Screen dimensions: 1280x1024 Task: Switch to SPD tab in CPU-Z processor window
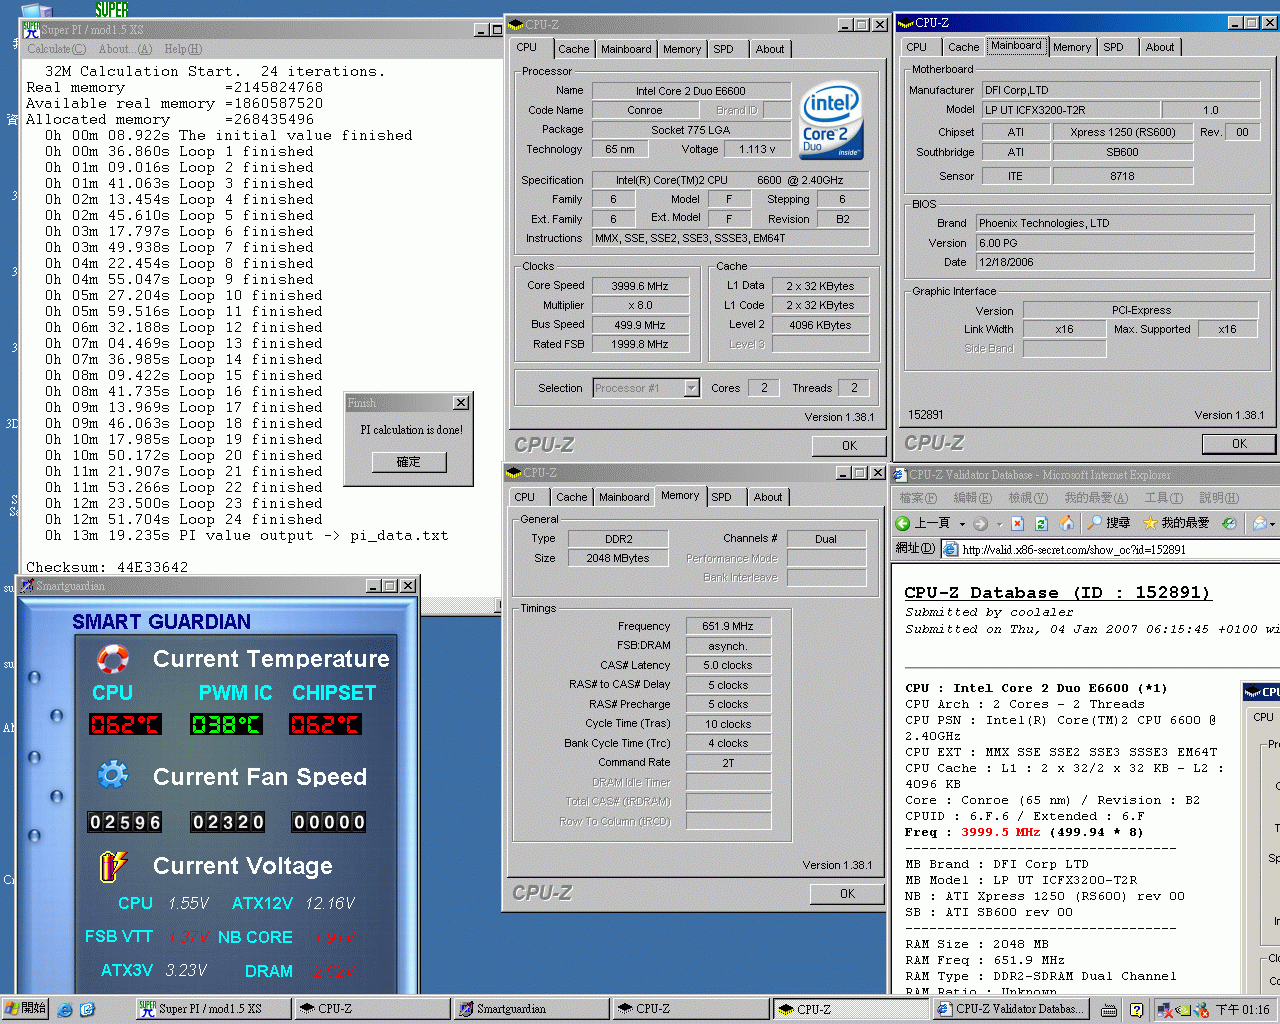point(723,49)
